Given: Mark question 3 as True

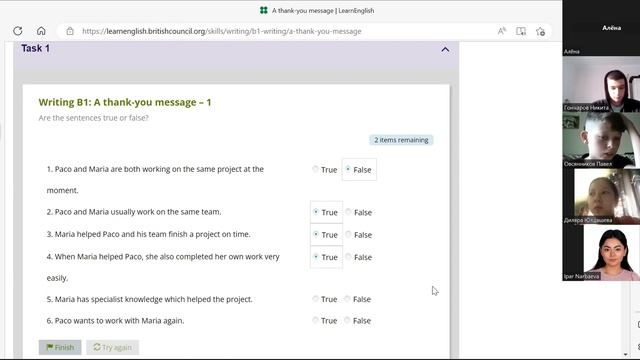Looking at the screenshot, I should 316,234.
